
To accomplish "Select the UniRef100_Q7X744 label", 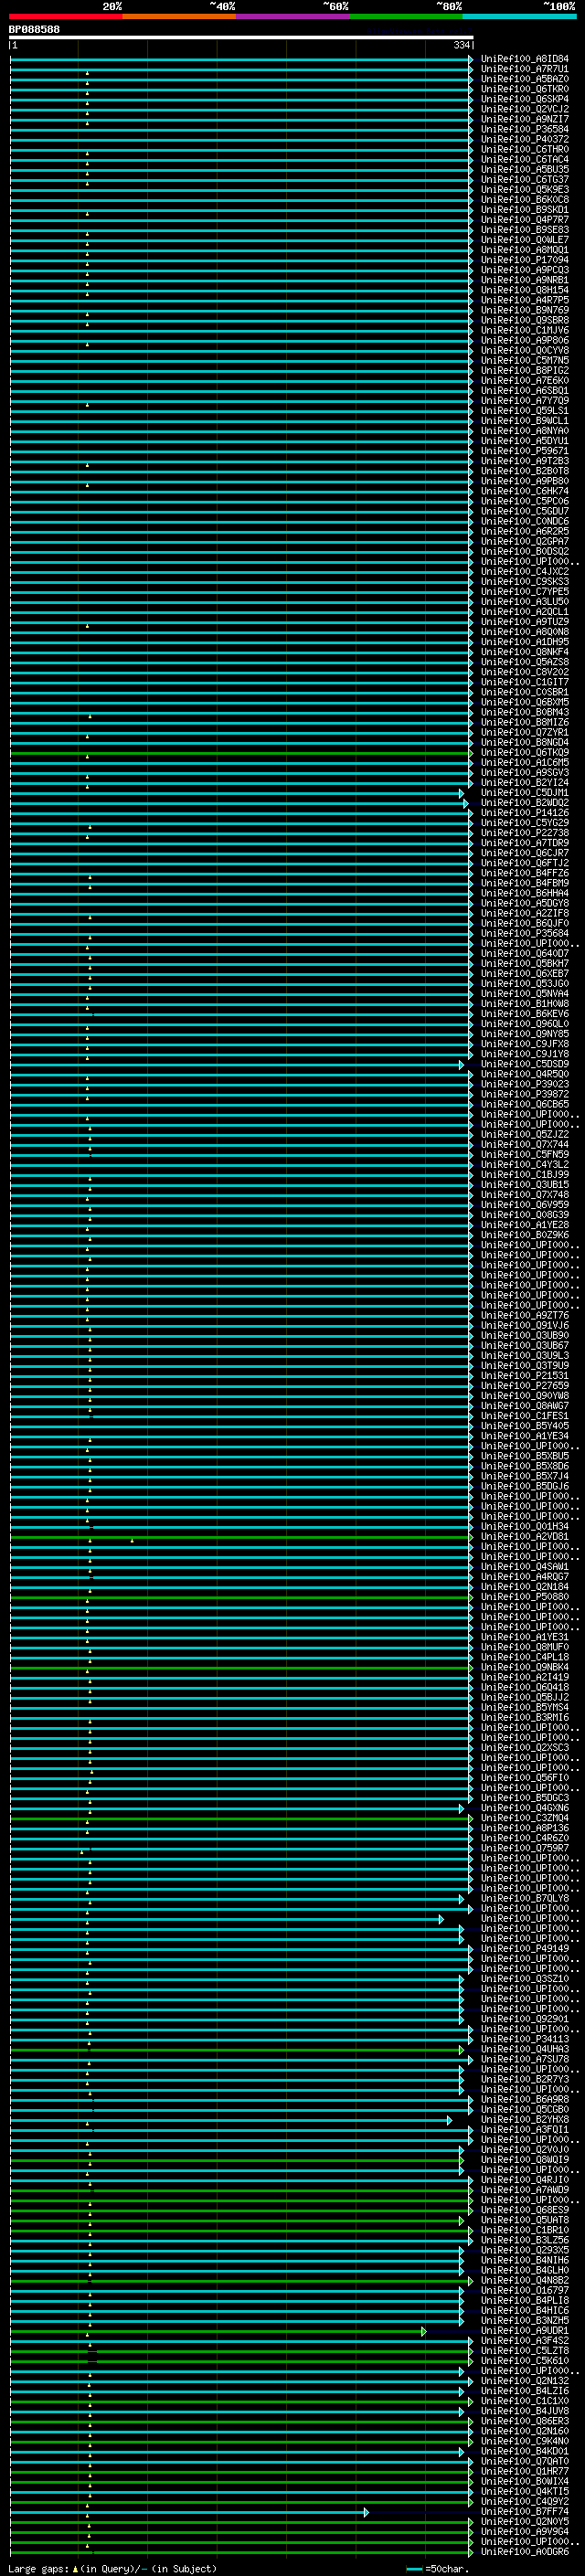I will (x=525, y=1144).
